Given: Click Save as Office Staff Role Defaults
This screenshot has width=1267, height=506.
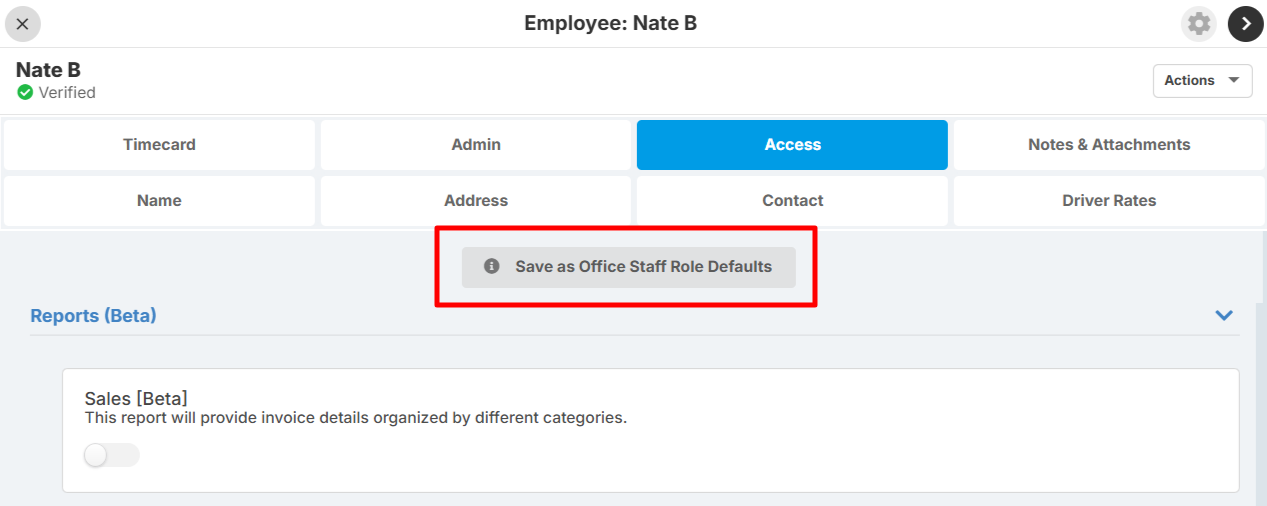Looking at the screenshot, I should pos(628,267).
